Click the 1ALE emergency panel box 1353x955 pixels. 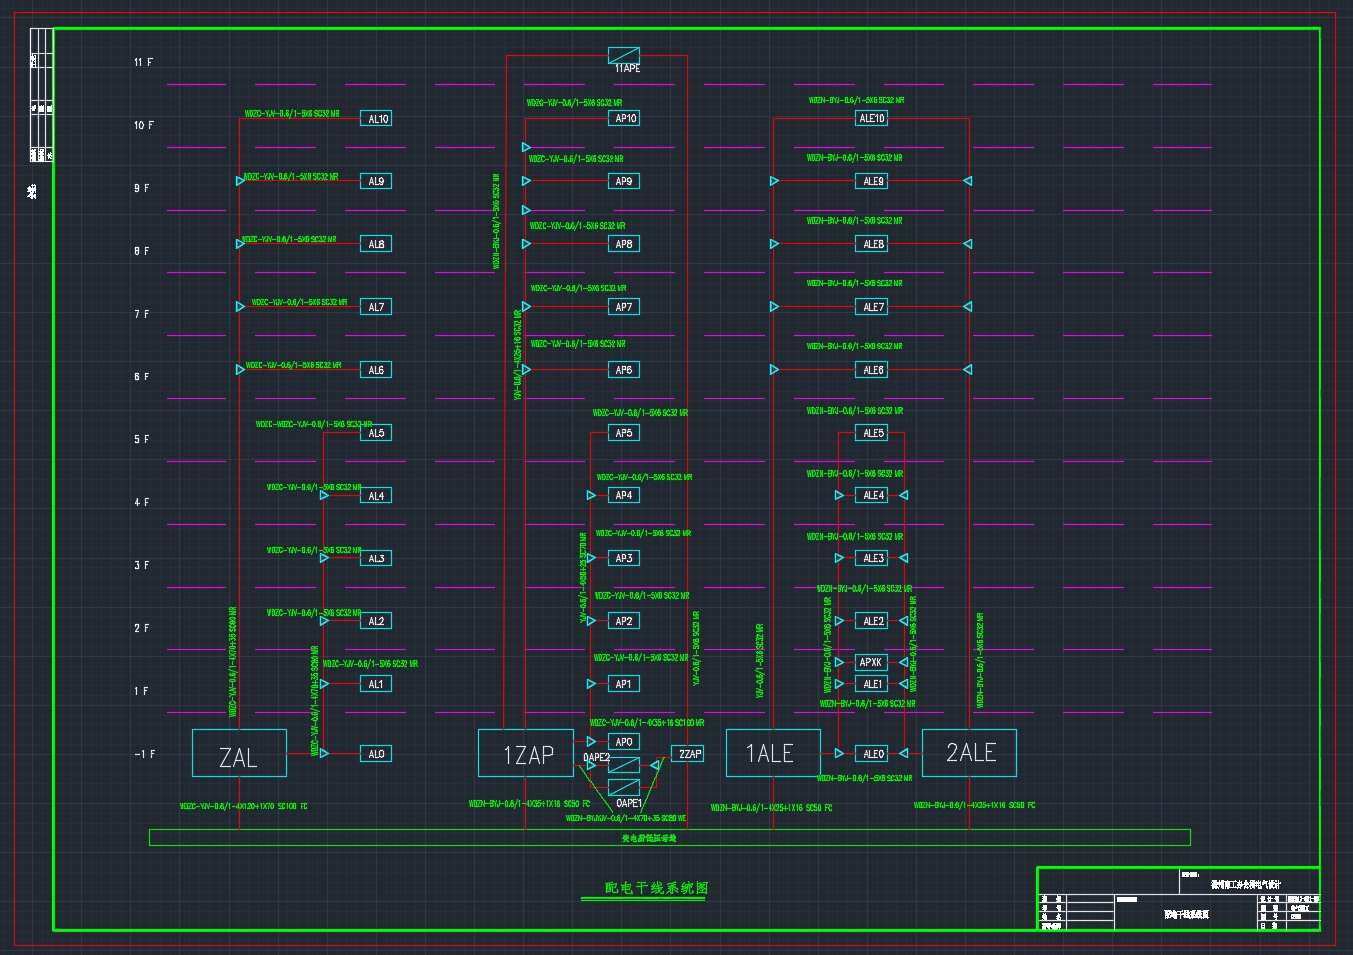[773, 752]
